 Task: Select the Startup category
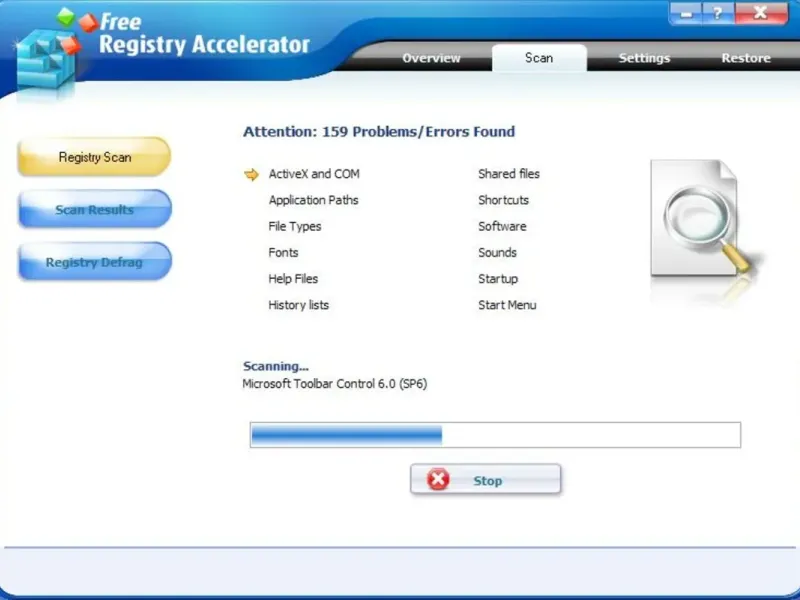coord(498,279)
